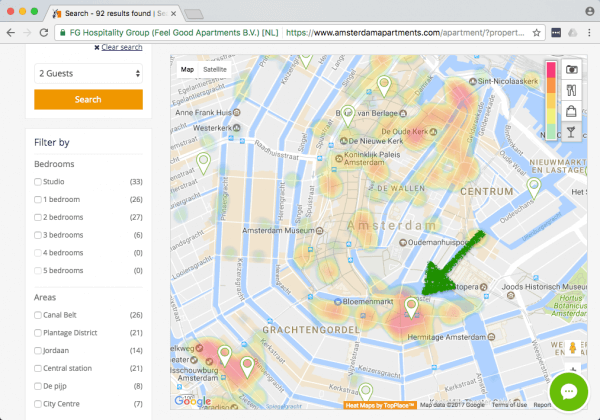
Task: Open the green live chat bubble
Action: coord(569,392)
